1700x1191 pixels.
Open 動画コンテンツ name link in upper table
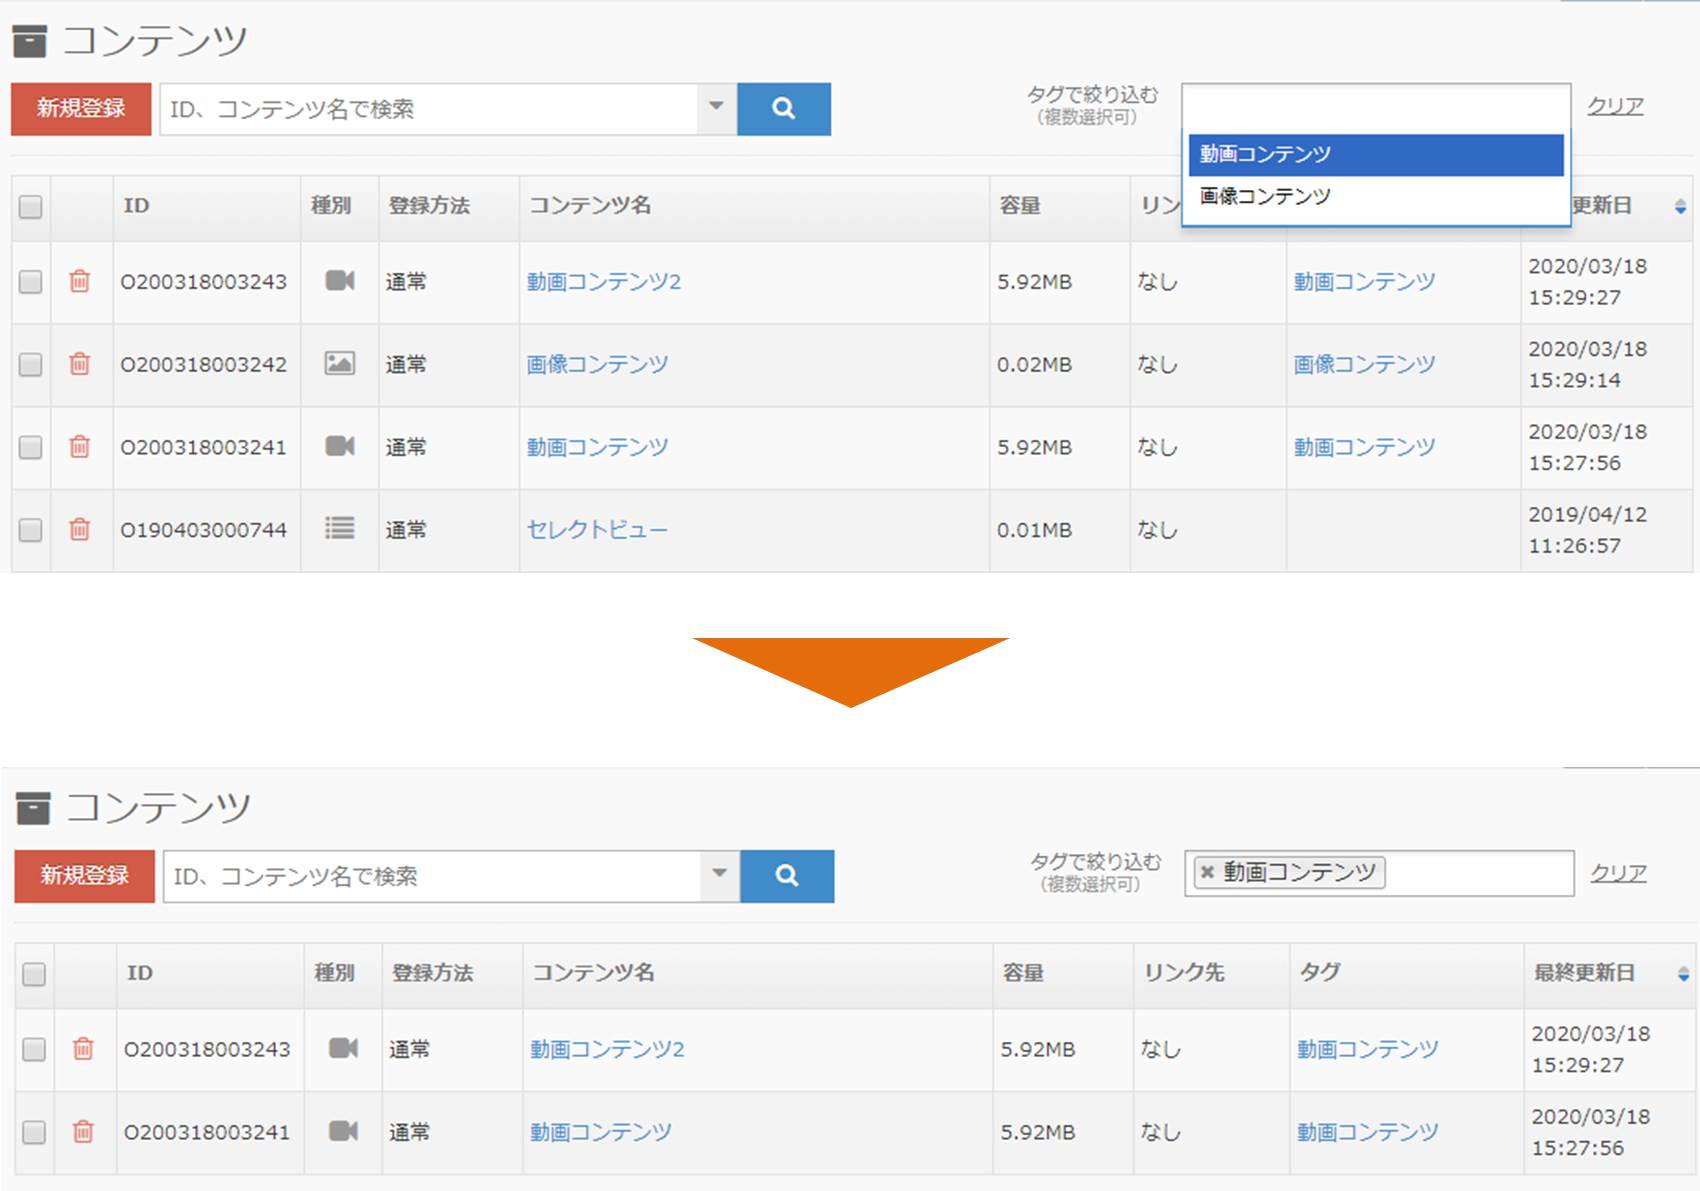pos(597,447)
